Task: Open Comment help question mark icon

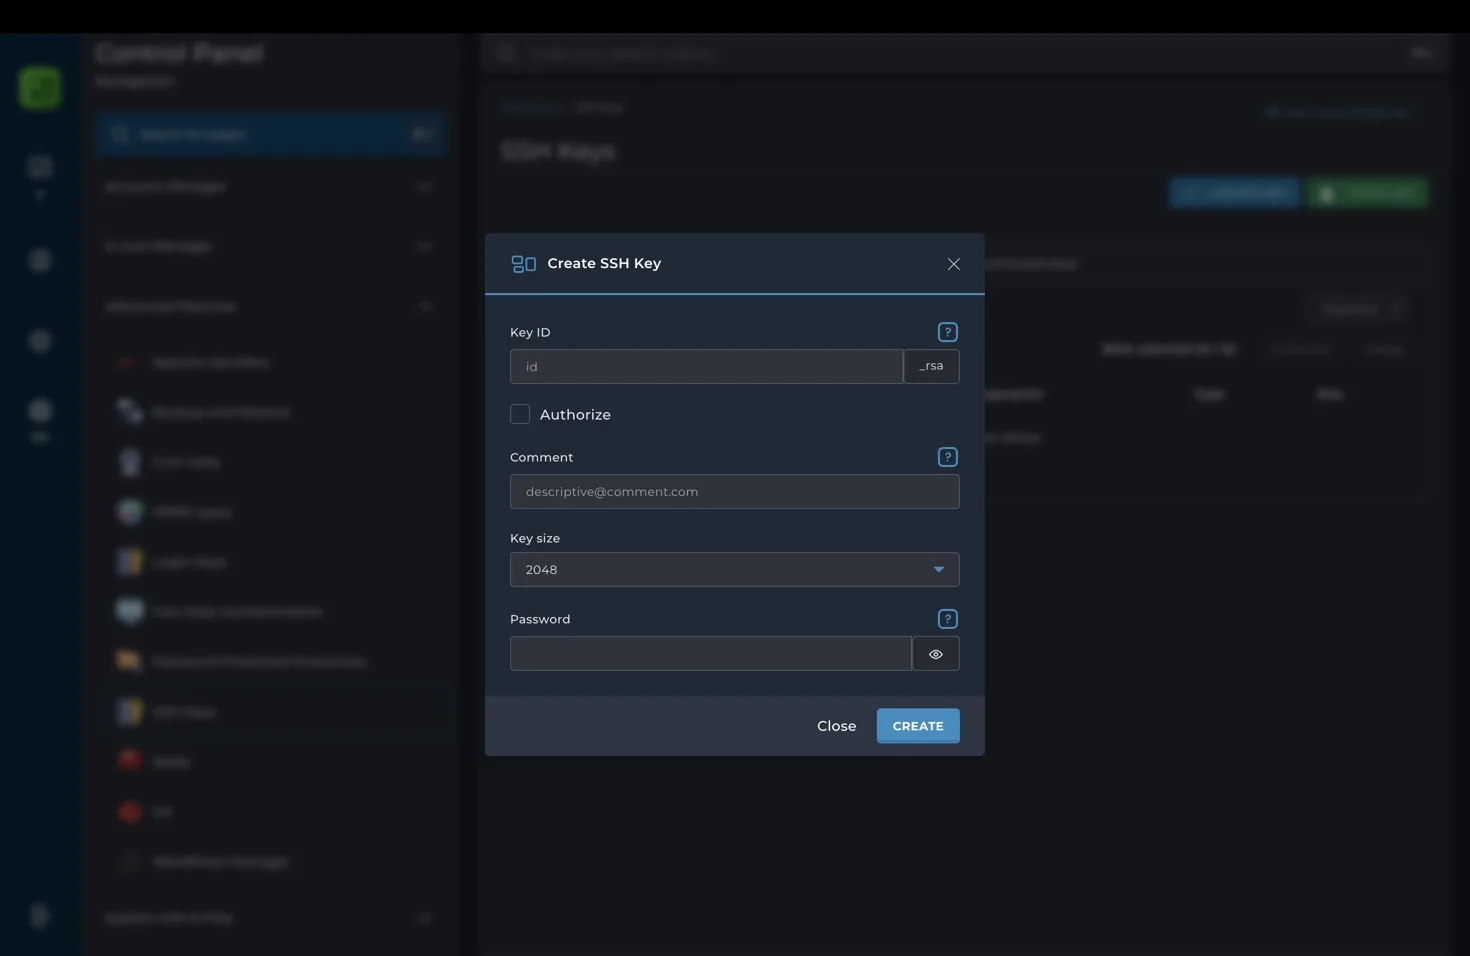Action: [947, 457]
